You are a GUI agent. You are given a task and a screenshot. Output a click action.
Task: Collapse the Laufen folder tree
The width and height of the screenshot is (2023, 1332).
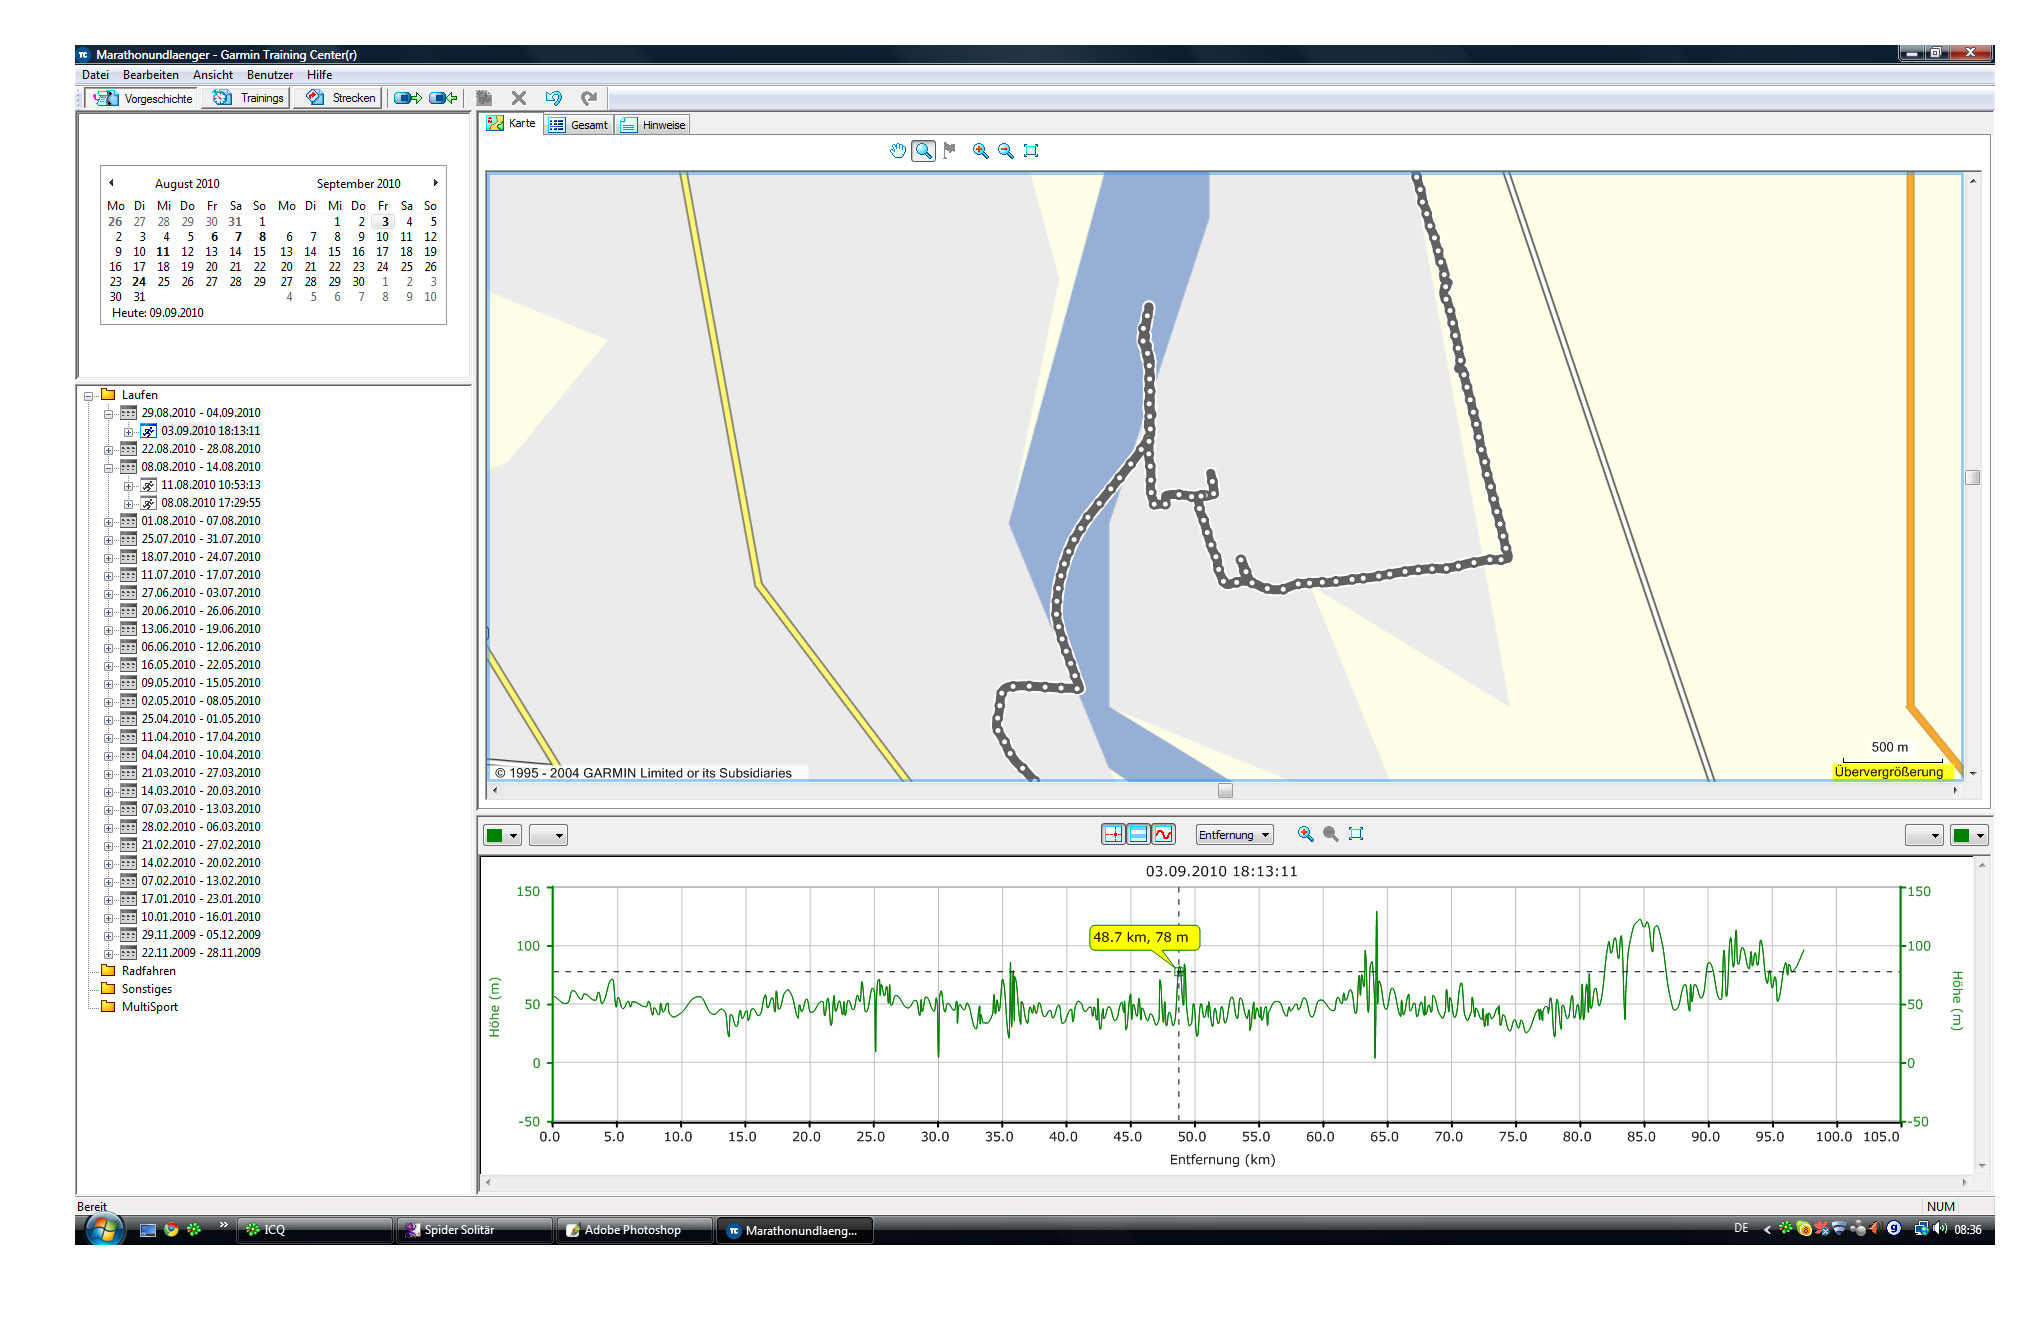[88, 396]
